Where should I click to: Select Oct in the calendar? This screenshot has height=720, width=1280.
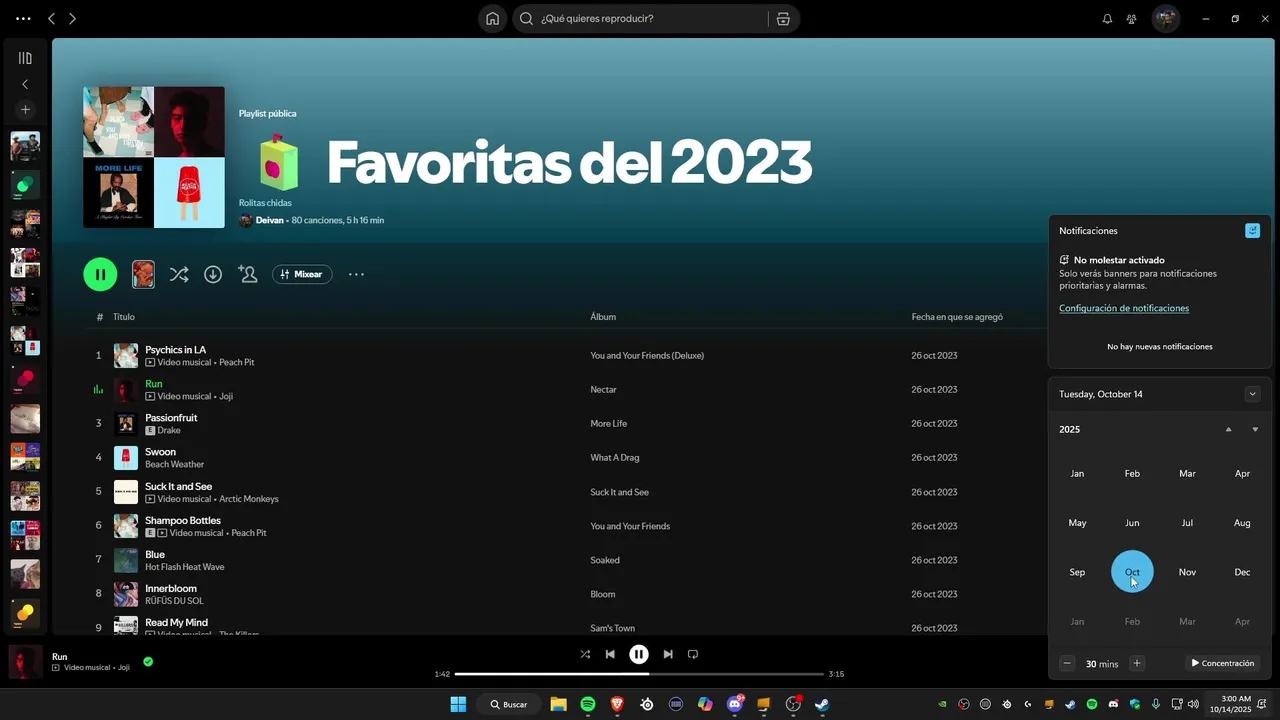(x=1132, y=572)
